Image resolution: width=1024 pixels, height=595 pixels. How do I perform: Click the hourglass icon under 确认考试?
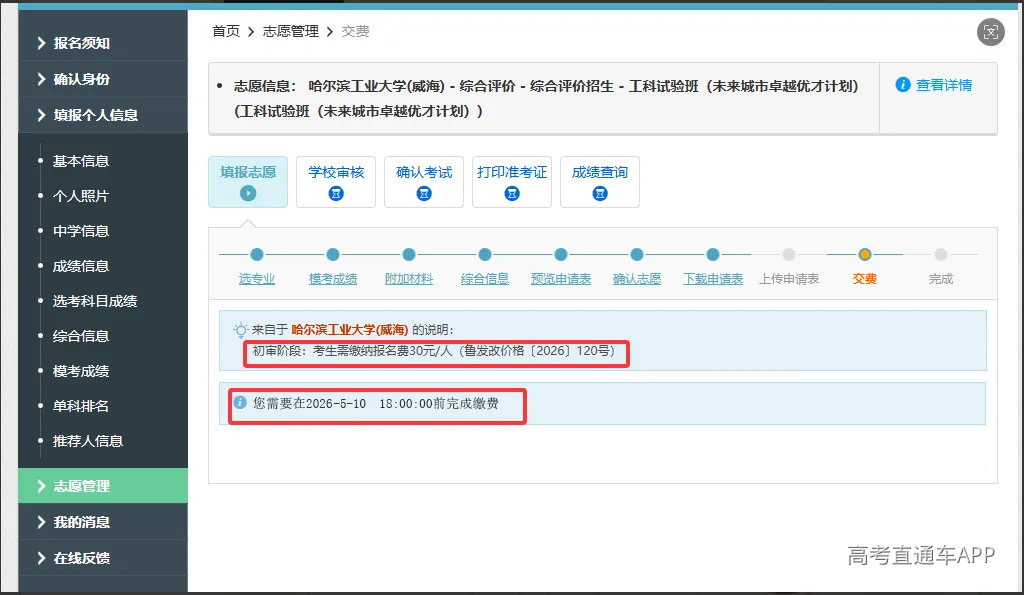(x=424, y=193)
